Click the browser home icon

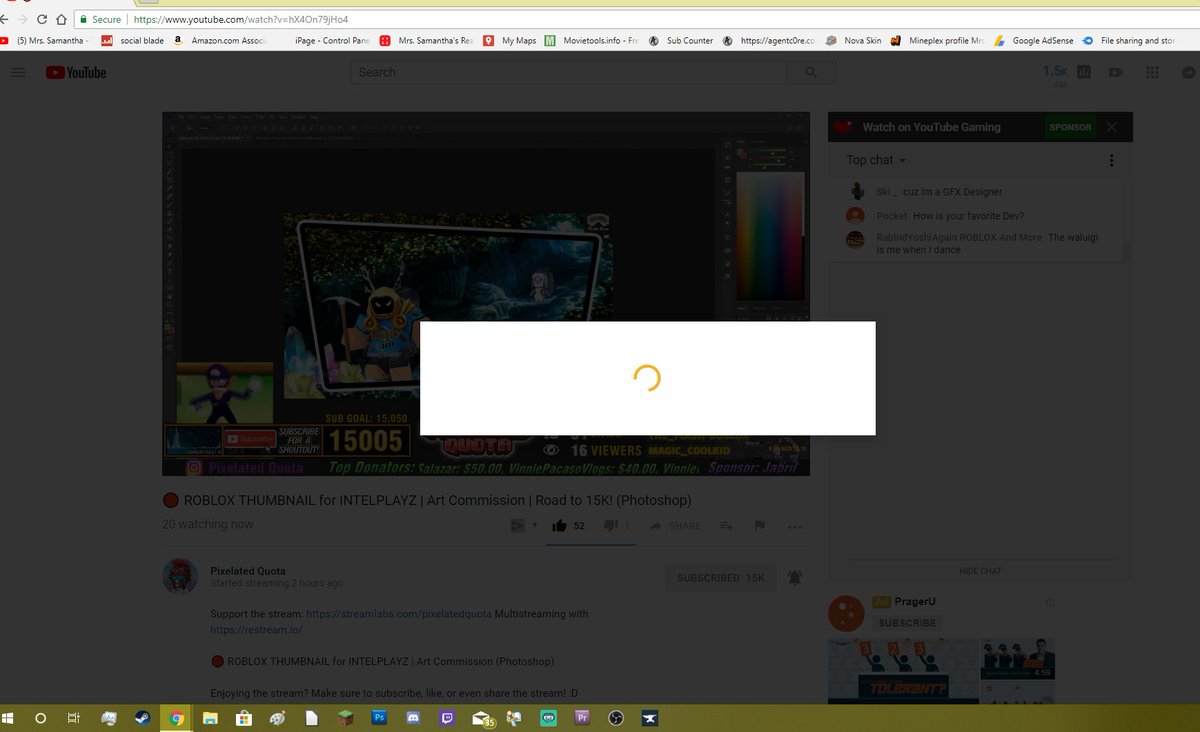61,19
